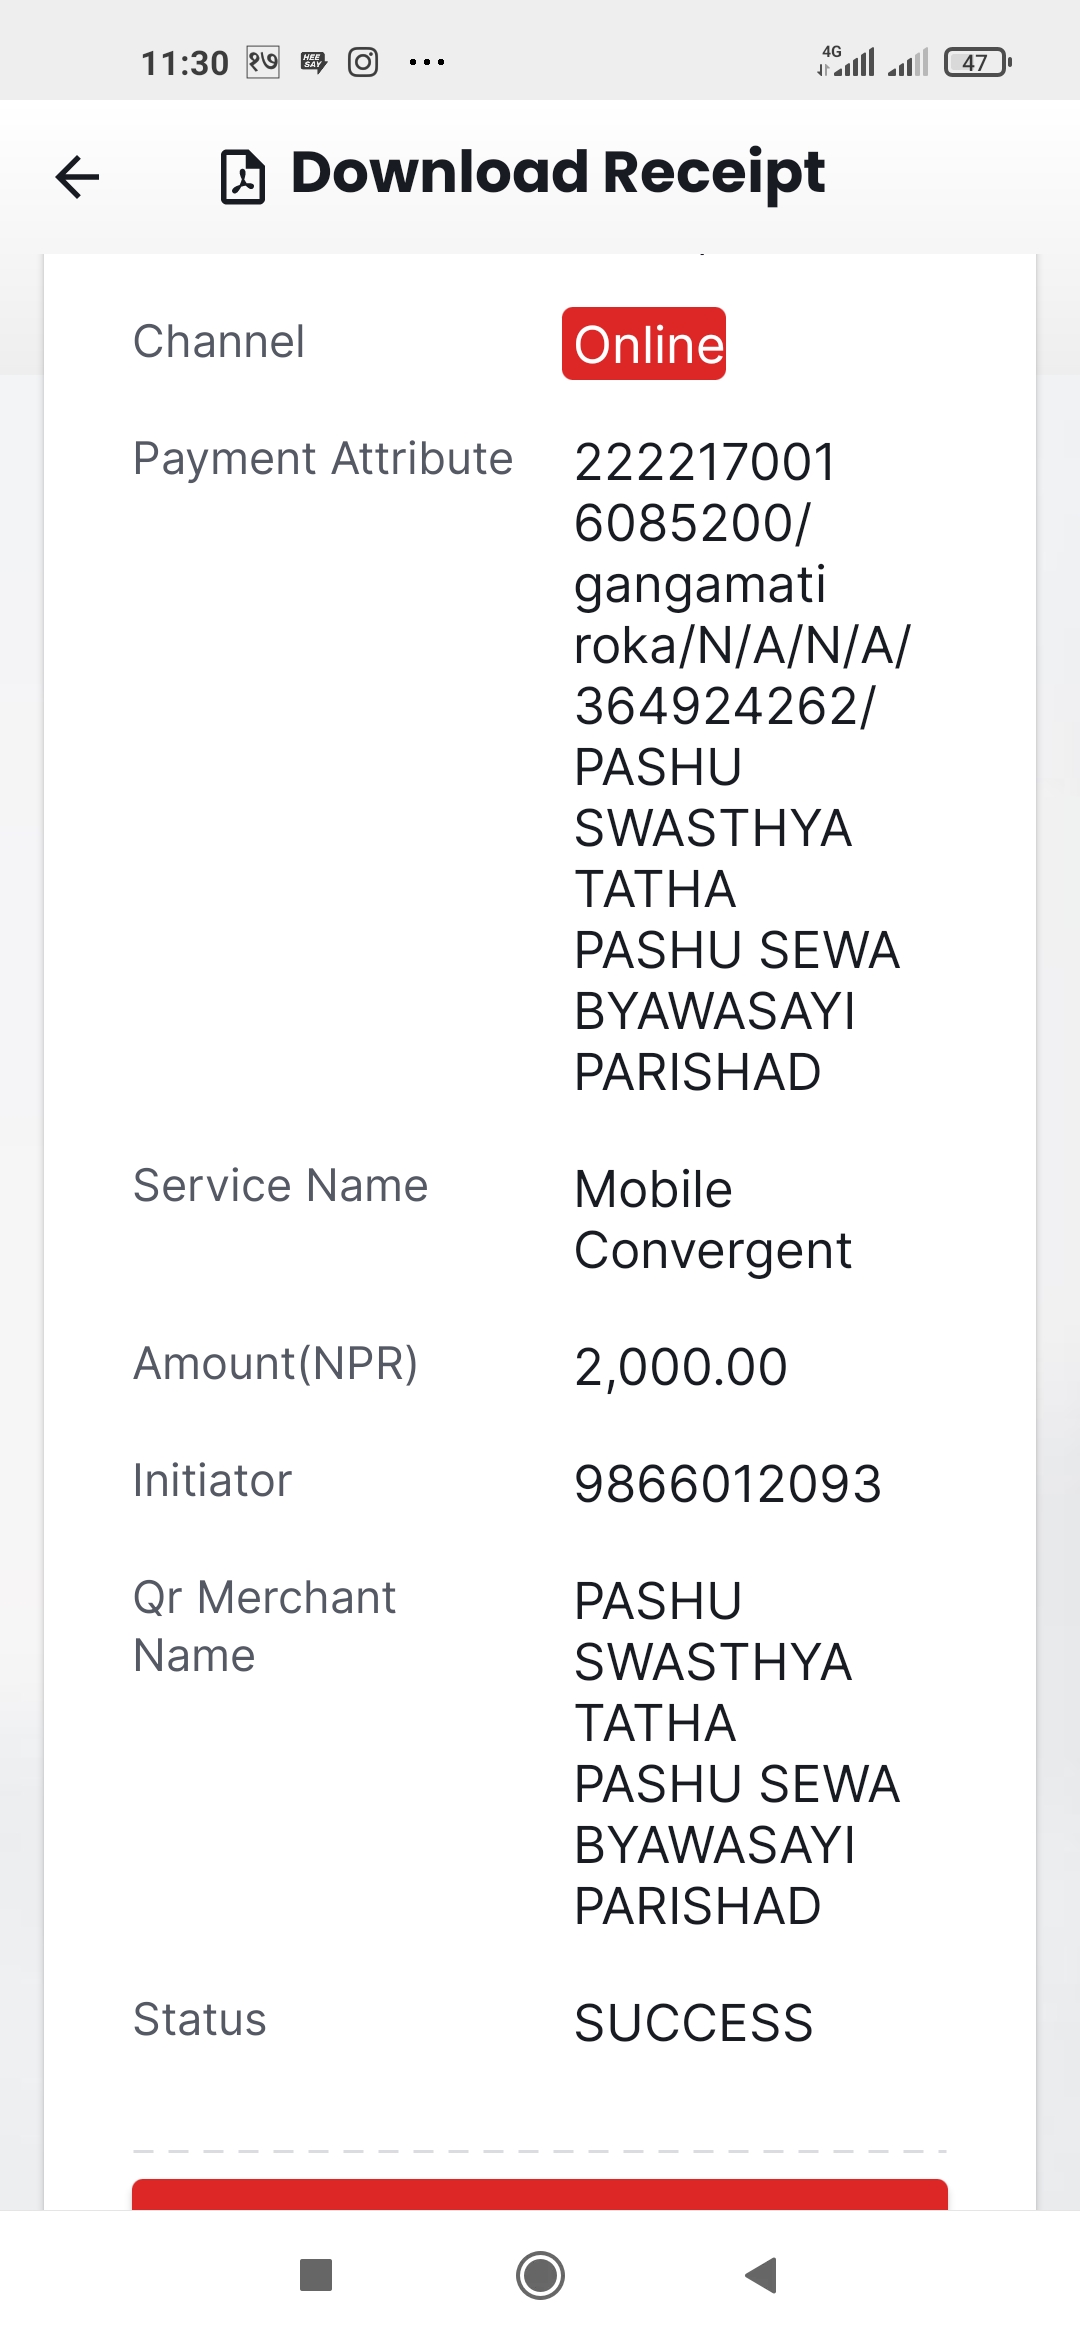Open Download Receipt
Image resolution: width=1080 pixels, height=2340 pixels.
click(x=557, y=173)
